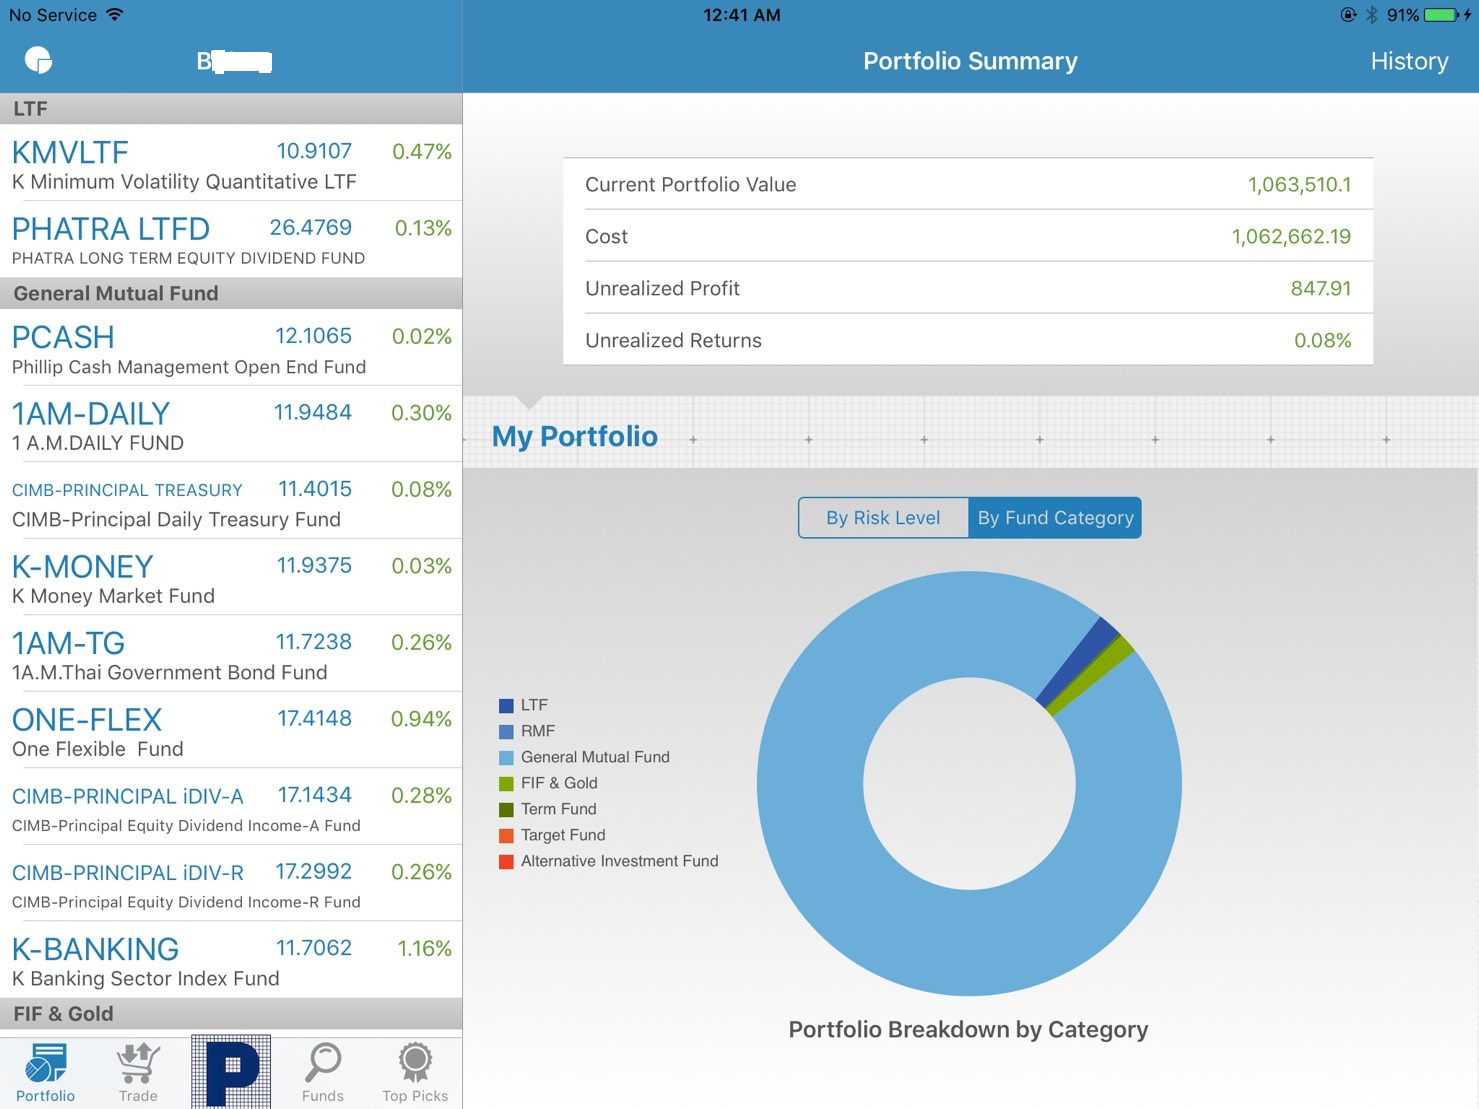Open the Trade cart tab
This screenshot has width=1479, height=1109.
138,1073
